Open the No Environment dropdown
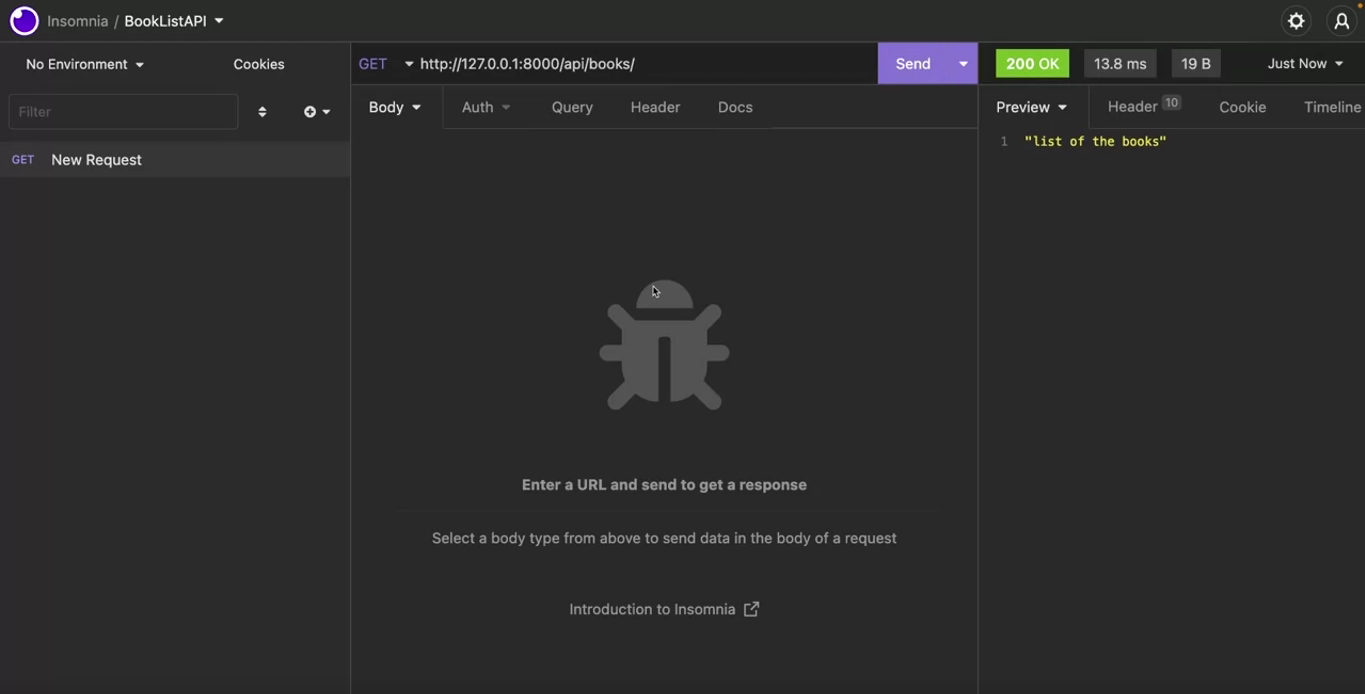This screenshot has height=694, width=1365. pyautogui.click(x=85, y=64)
